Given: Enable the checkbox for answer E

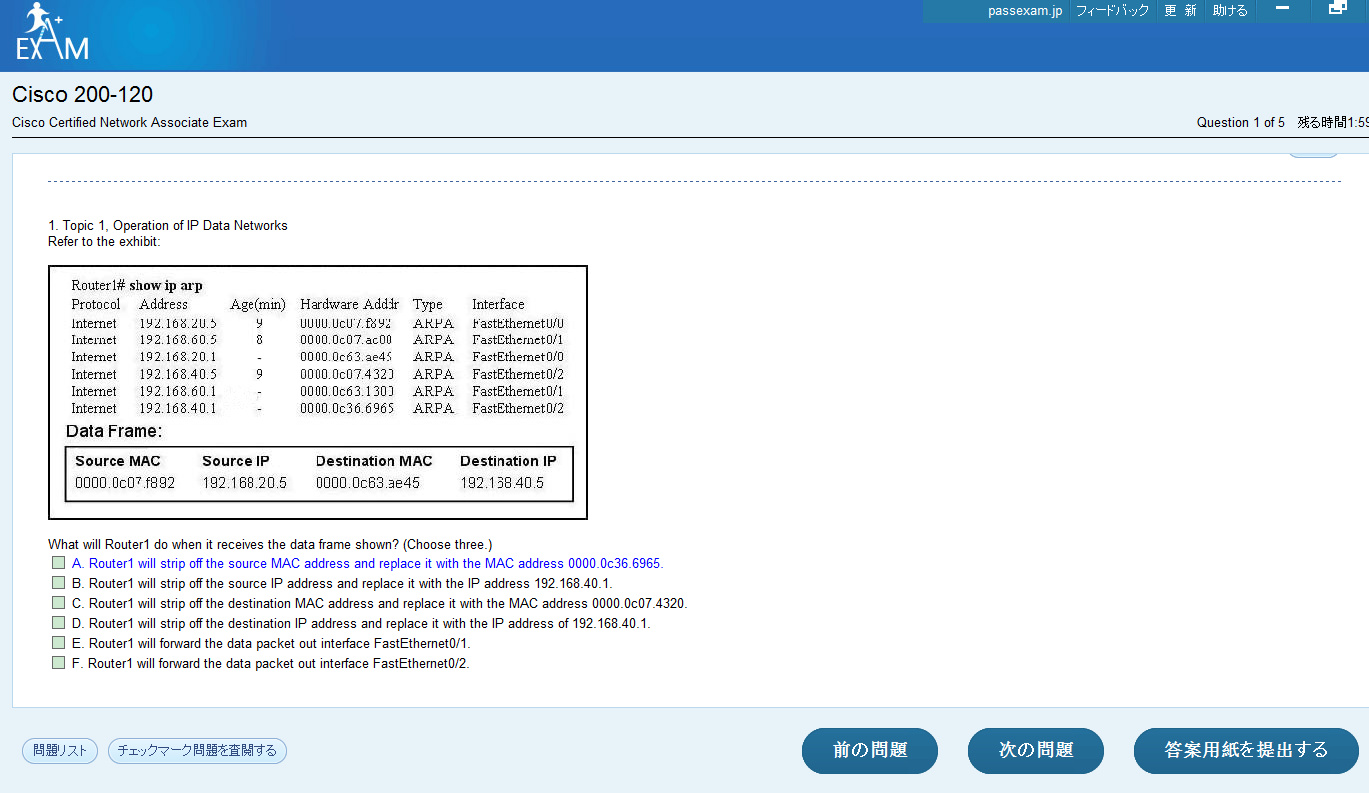Looking at the screenshot, I should pos(59,643).
